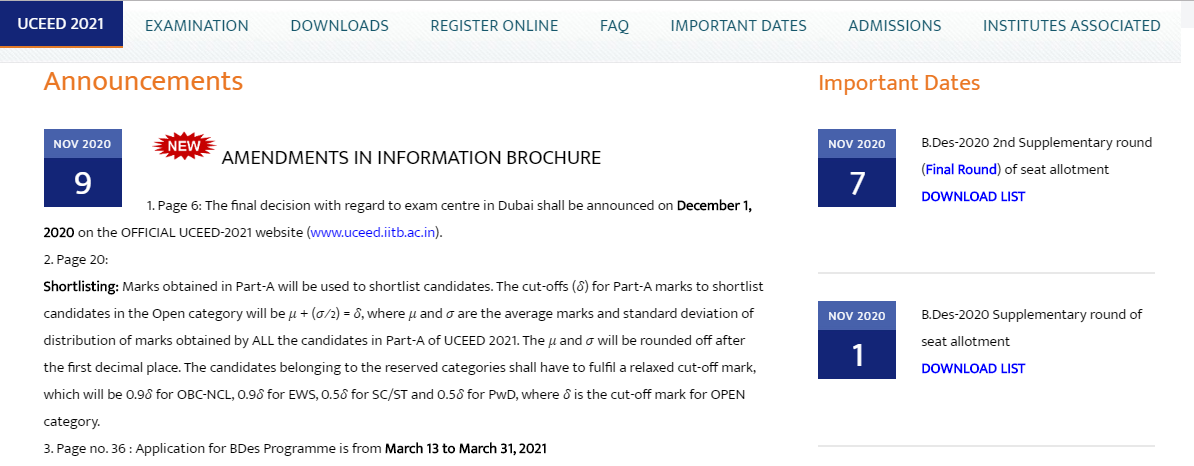
Task: Follow the www.uceed.iitb.ac.in link
Action: 374,233
